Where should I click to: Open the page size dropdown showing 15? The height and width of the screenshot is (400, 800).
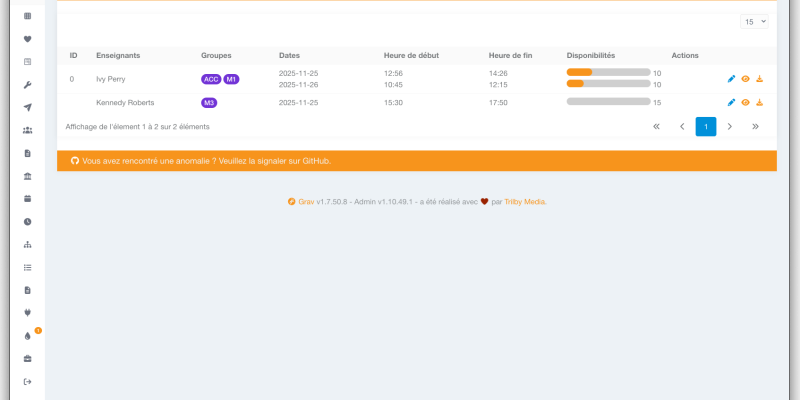pyautogui.click(x=754, y=21)
